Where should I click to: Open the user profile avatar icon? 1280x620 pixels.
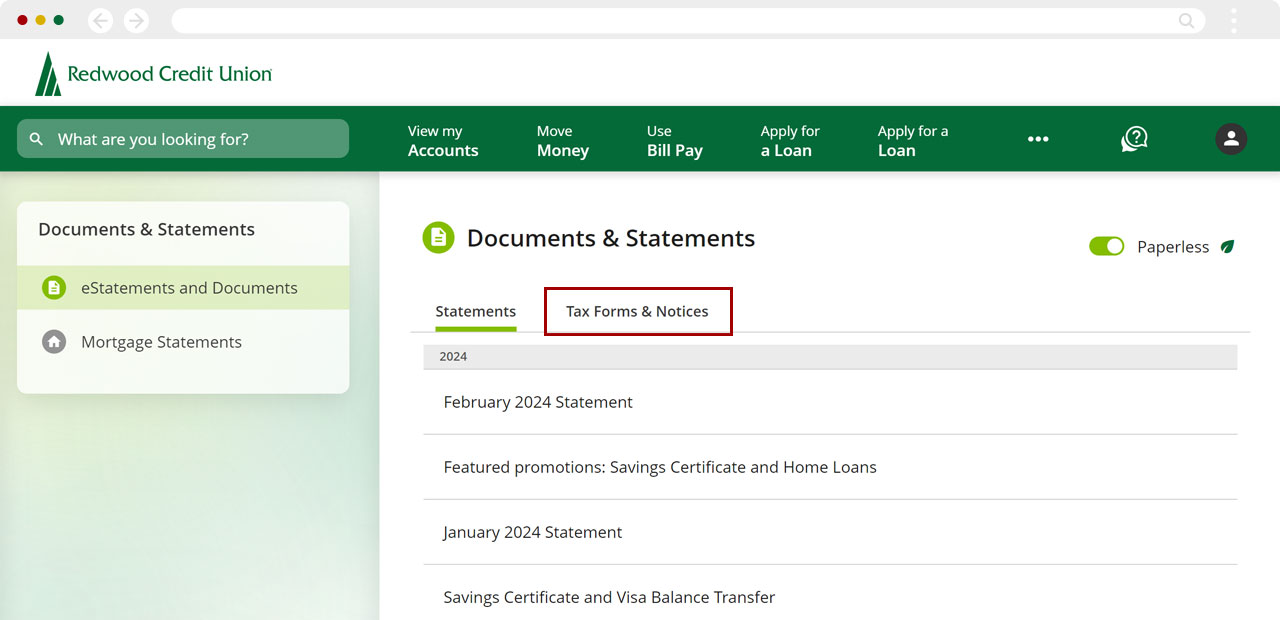point(1231,139)
